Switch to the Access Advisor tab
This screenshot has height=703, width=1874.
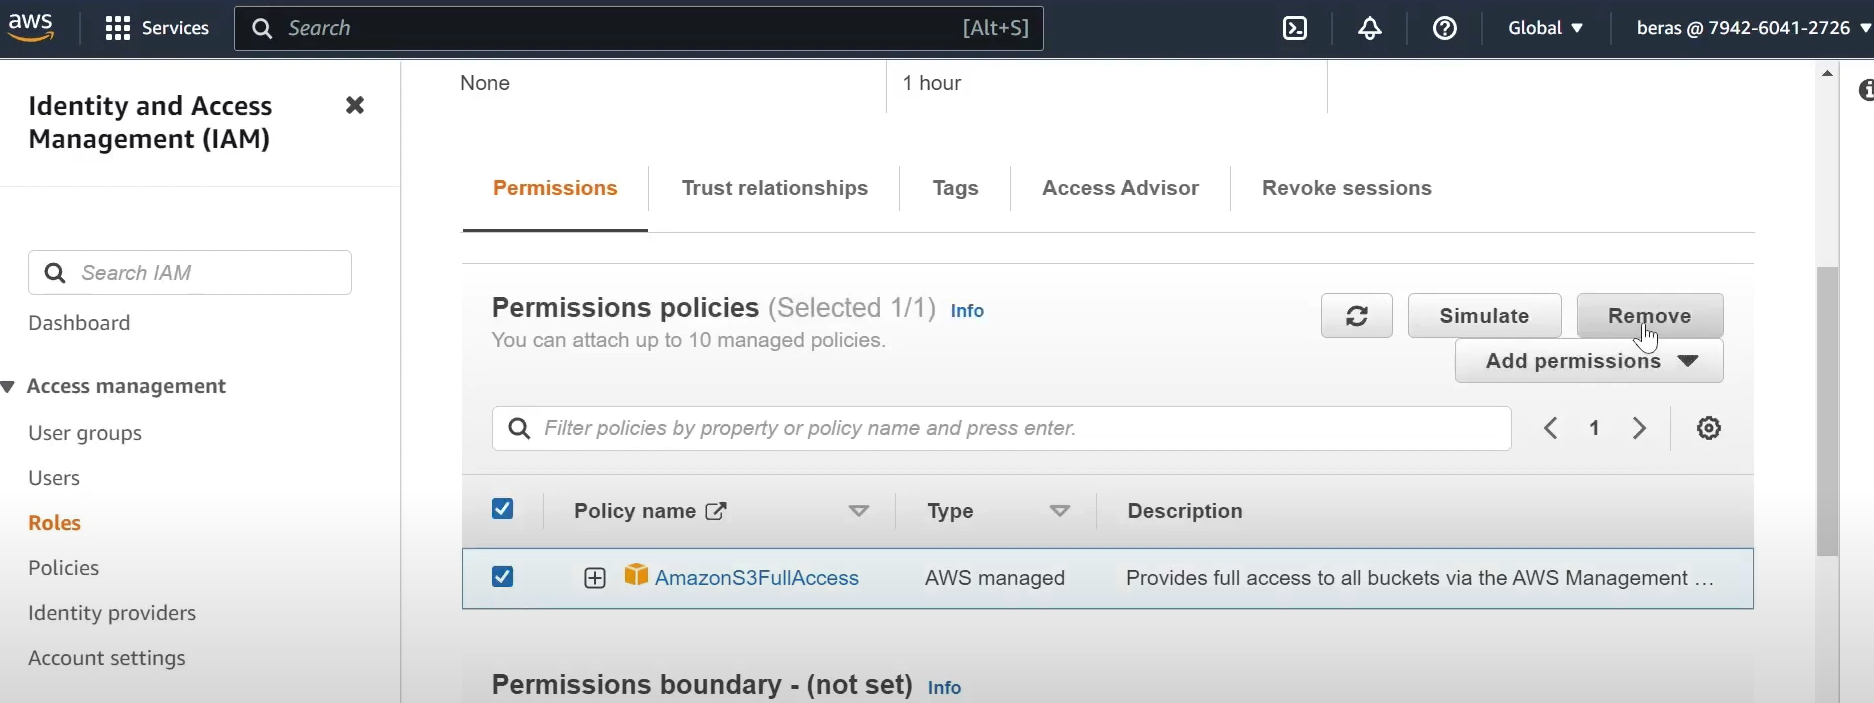click(1120, 188)
